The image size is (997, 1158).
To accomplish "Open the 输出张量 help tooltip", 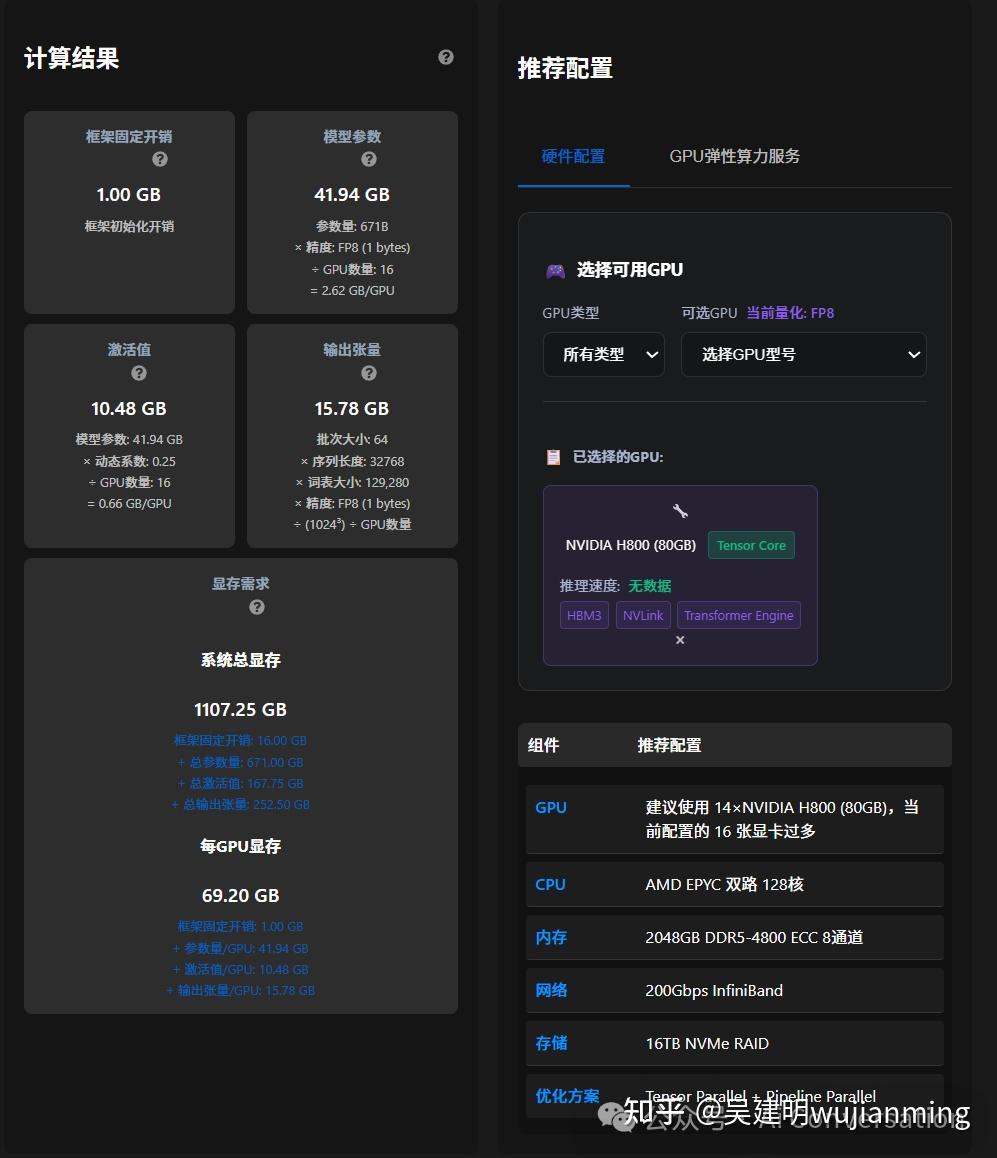I will click(x=369, y=372).
